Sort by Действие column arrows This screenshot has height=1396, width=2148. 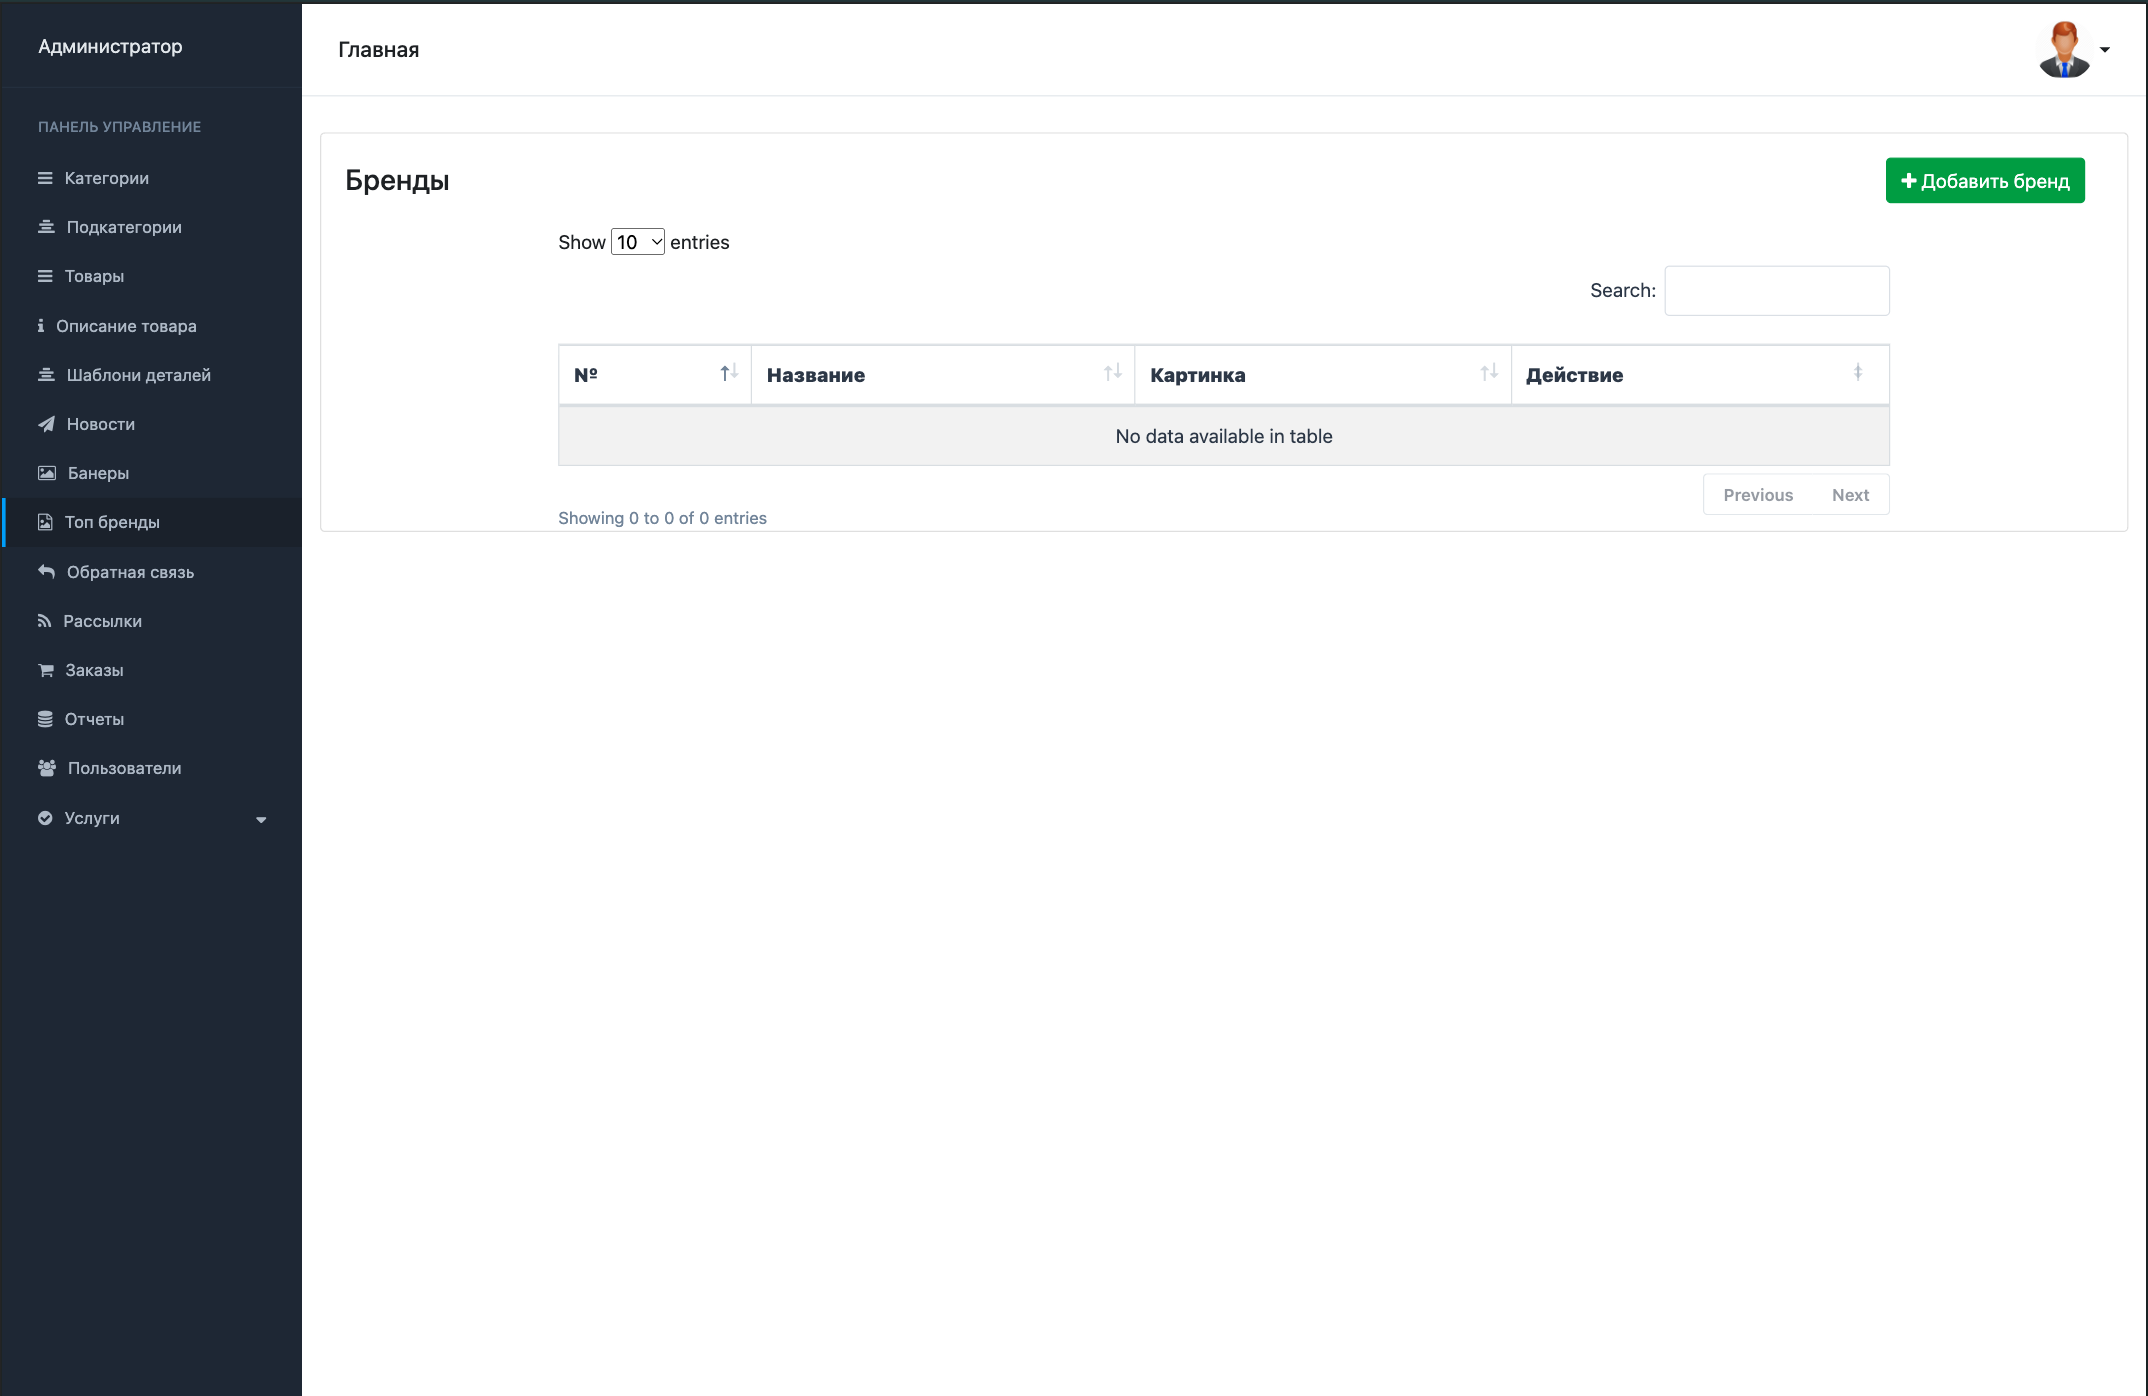1858,373
